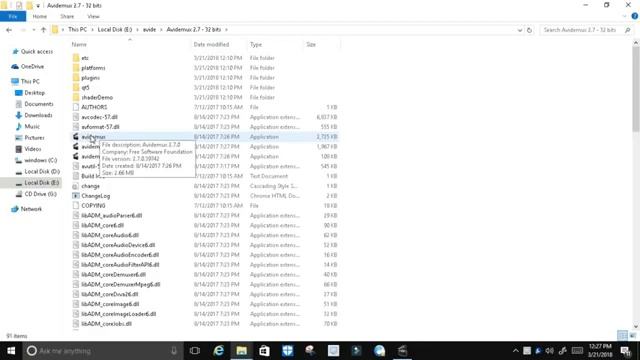The height and width of the screenshot is (360, 640).
Task: Select the qt5 folder icon
Action: coord(76,87)
